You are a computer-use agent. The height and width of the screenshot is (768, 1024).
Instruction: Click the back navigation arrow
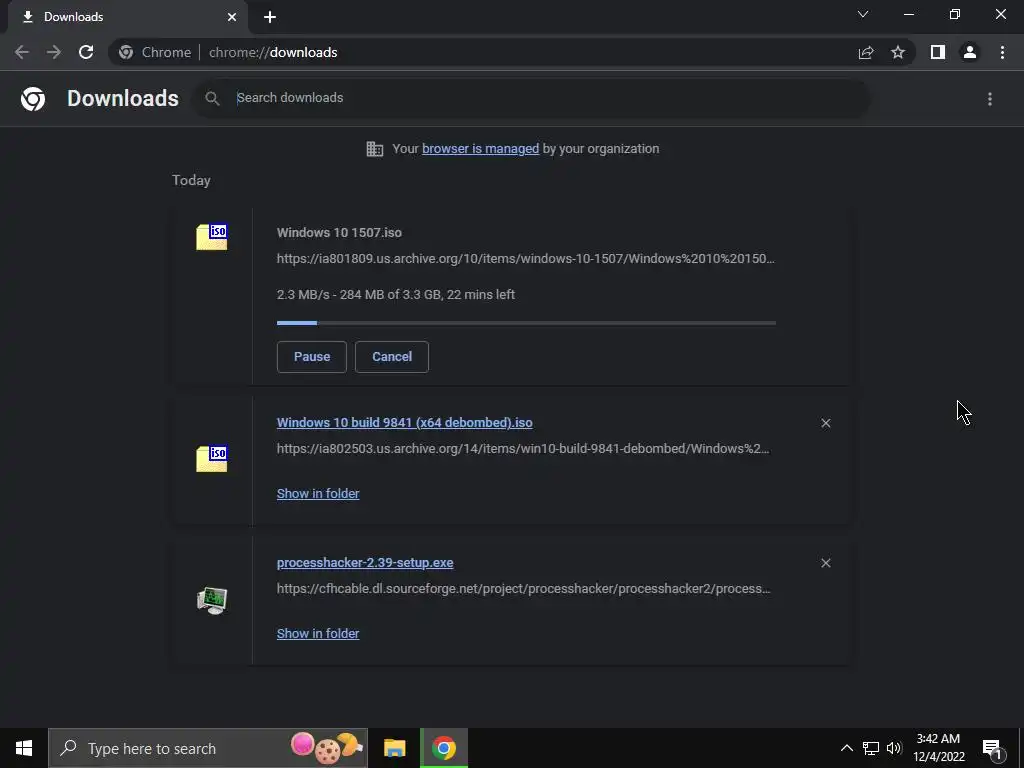tap(22, 52)
